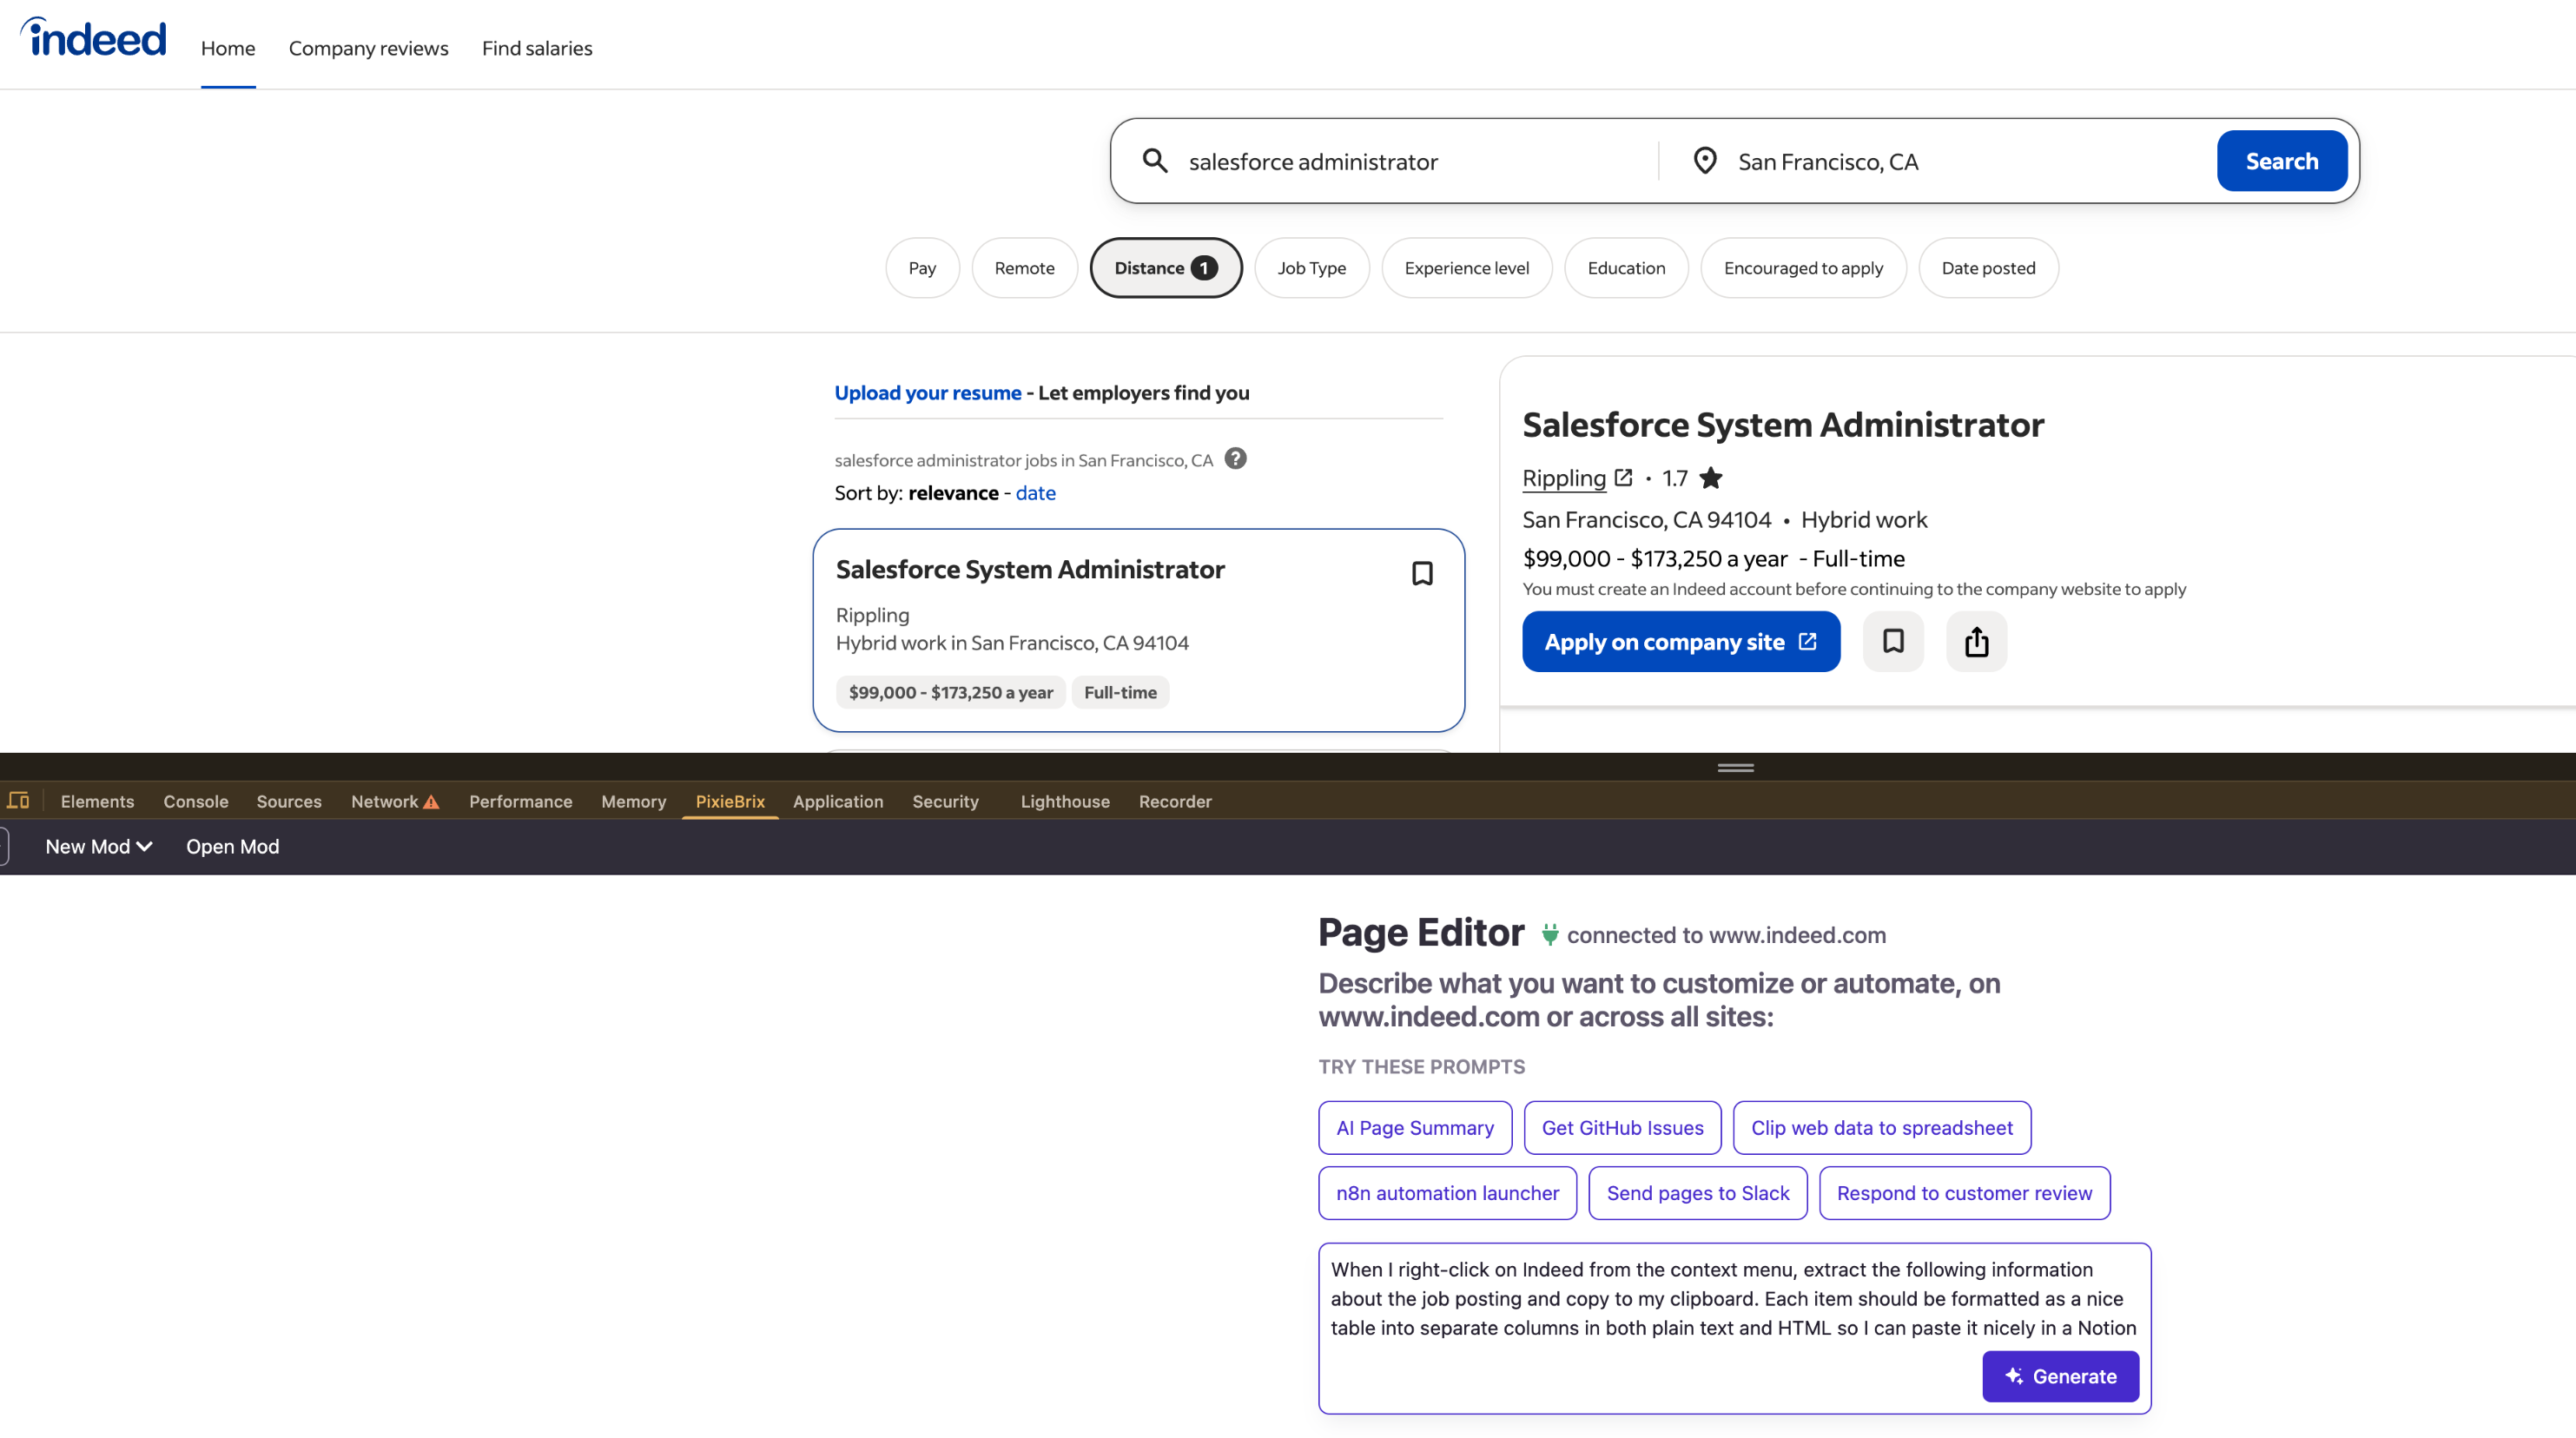Open the Distance filter dropdown
The image size is (2576, 1438).
(1165, 268)
